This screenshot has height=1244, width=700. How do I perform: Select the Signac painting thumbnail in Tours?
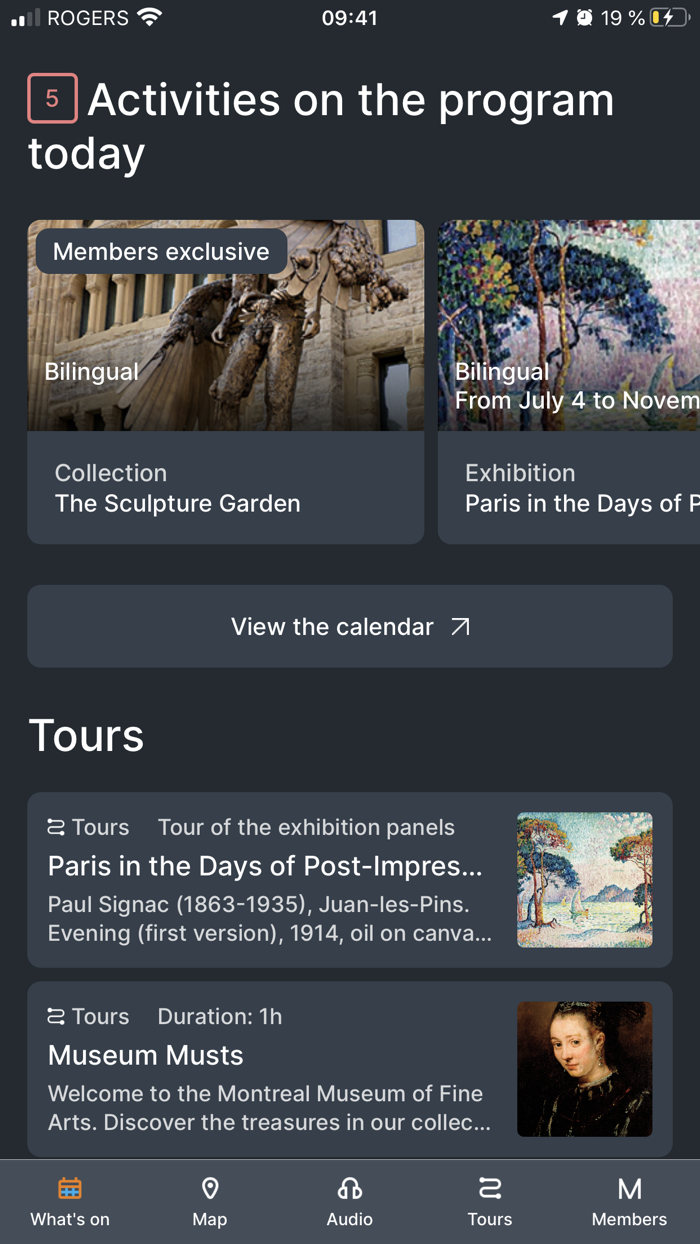(x=584, y=880)
